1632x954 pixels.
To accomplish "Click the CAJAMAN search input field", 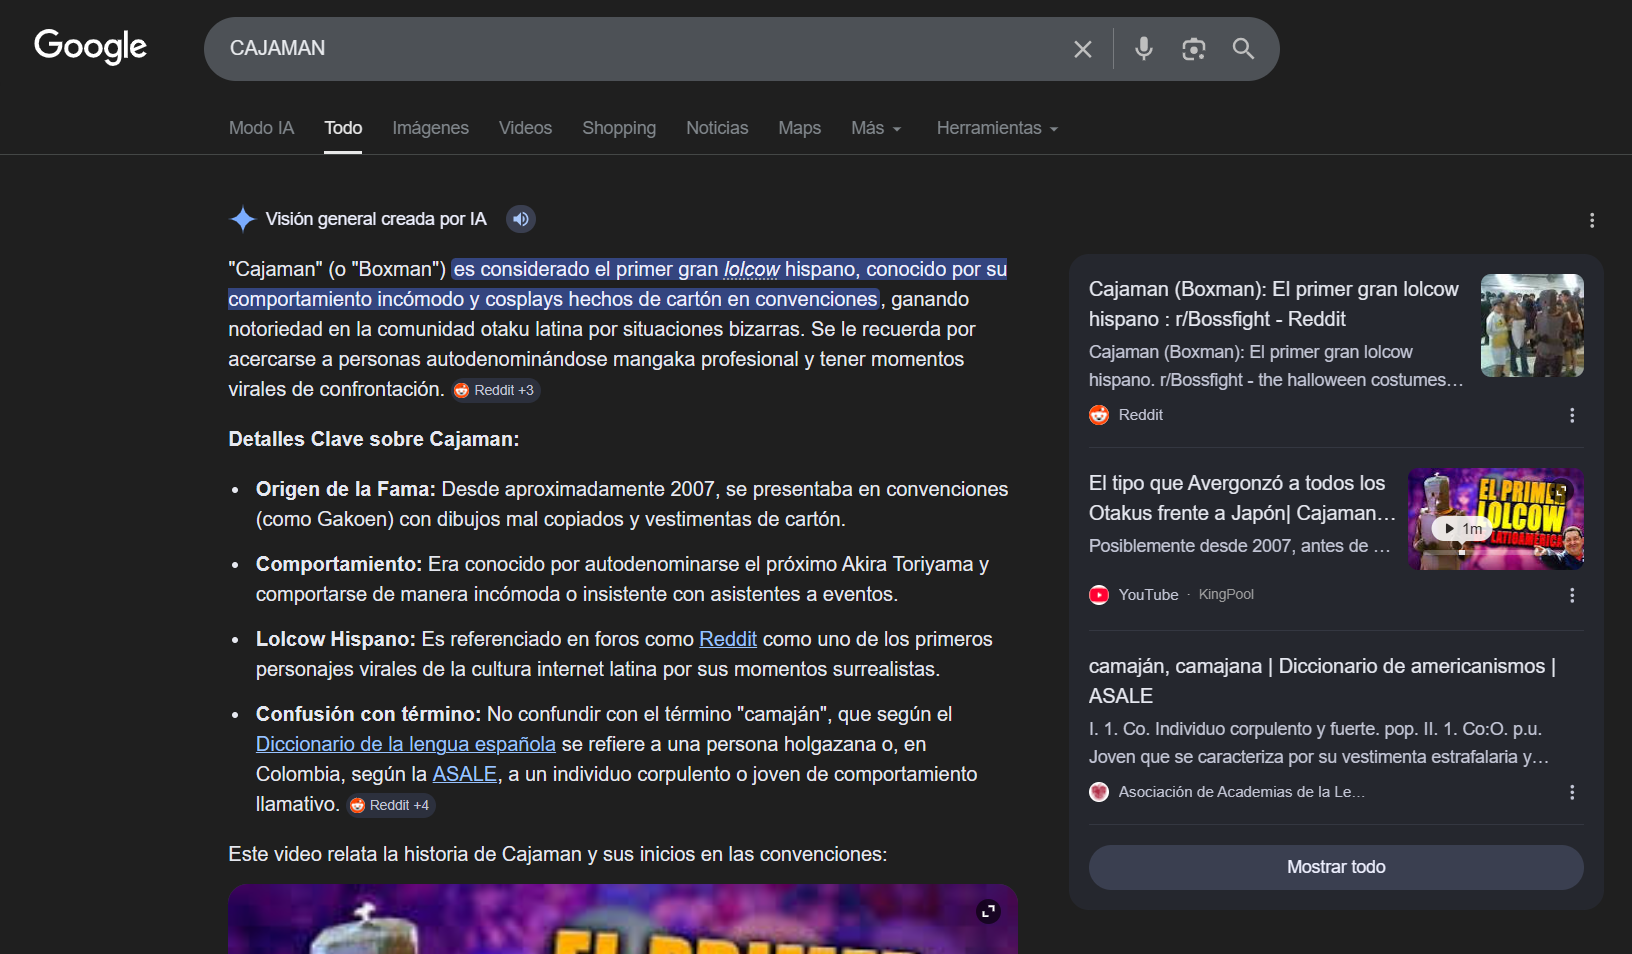I will (x=640, y=48).
